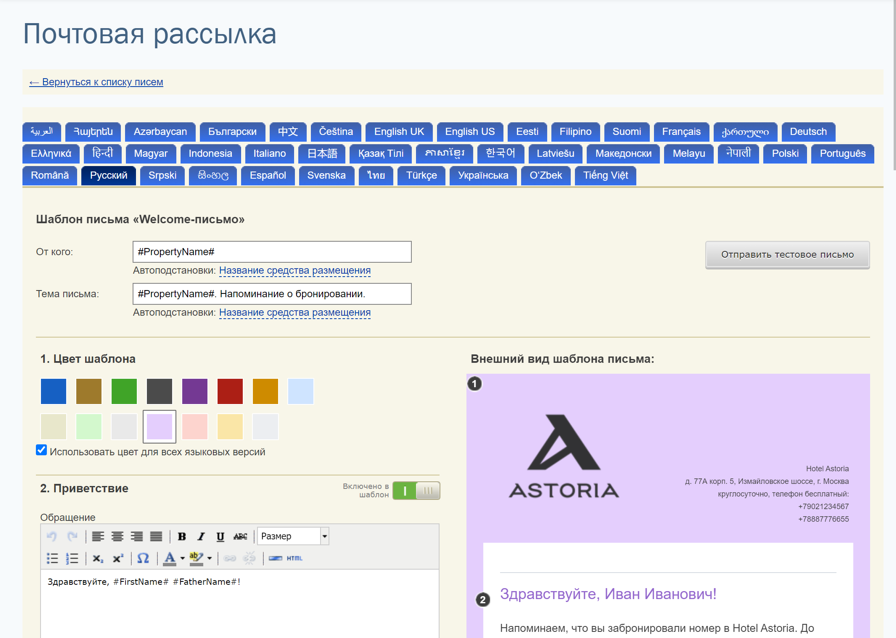Expand text color palette arrow
896x638 pixels.
point(182,558)
